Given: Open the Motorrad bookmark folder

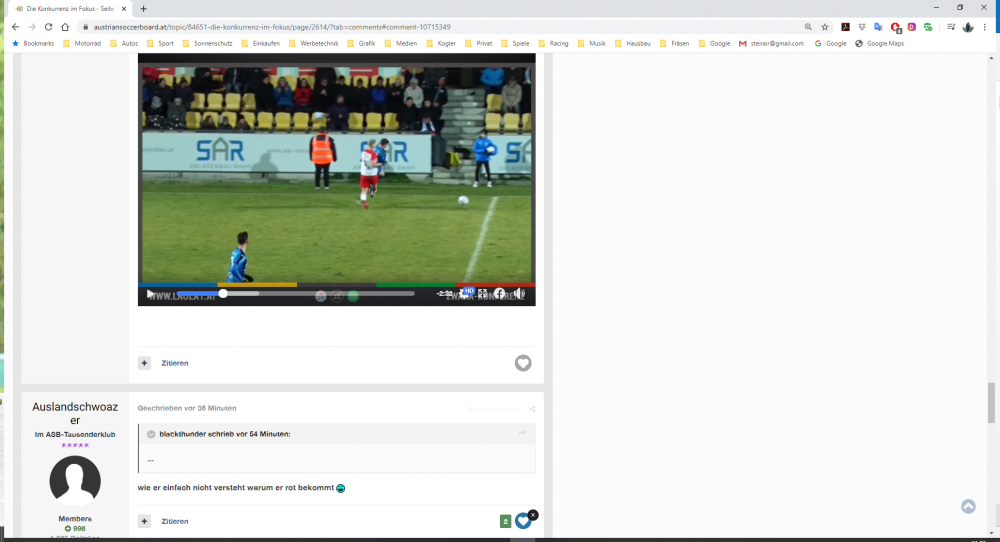Looking at the screenshot, I should 82,43.
